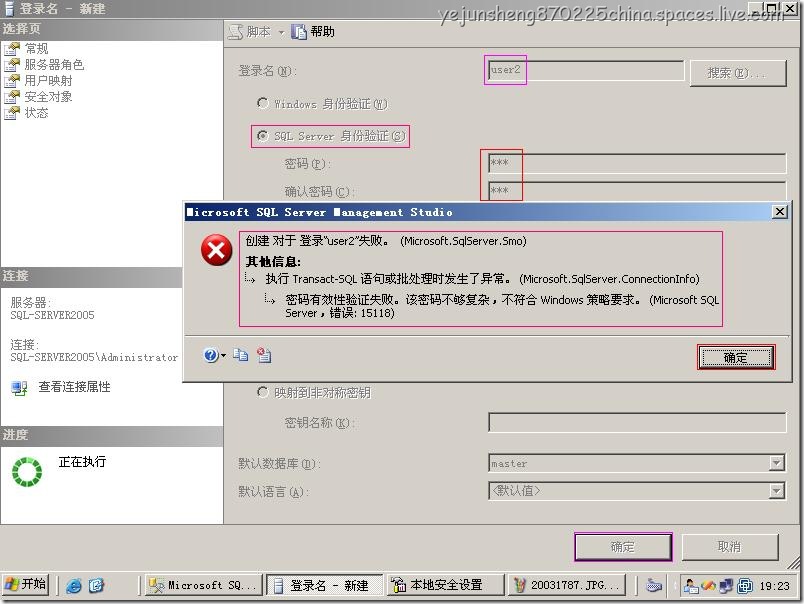The height and width of the screenshot is (604, 804).
Task: Switch to 登录名 - 新建 taskbar item
Action: coord(325,585)
